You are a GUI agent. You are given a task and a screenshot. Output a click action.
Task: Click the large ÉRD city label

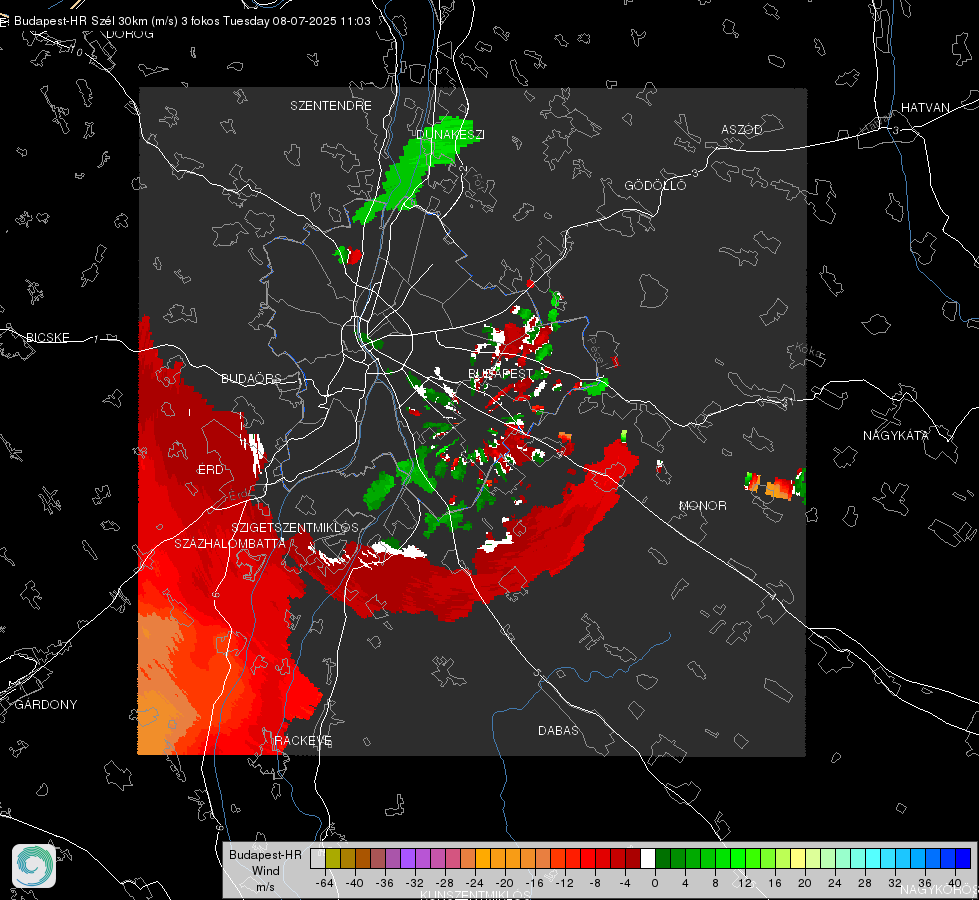tap(210, 470)
